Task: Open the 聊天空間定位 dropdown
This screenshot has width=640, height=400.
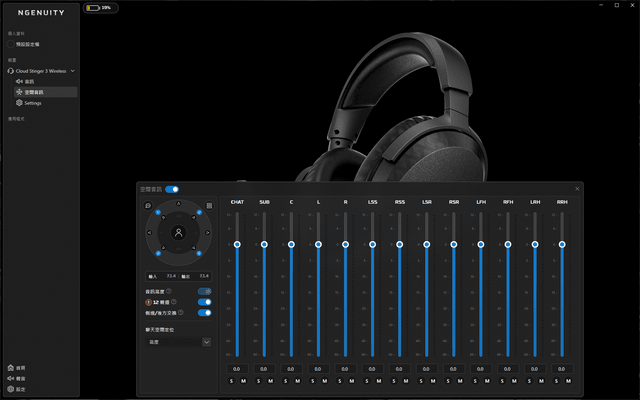Action: (x=178, y=342)
